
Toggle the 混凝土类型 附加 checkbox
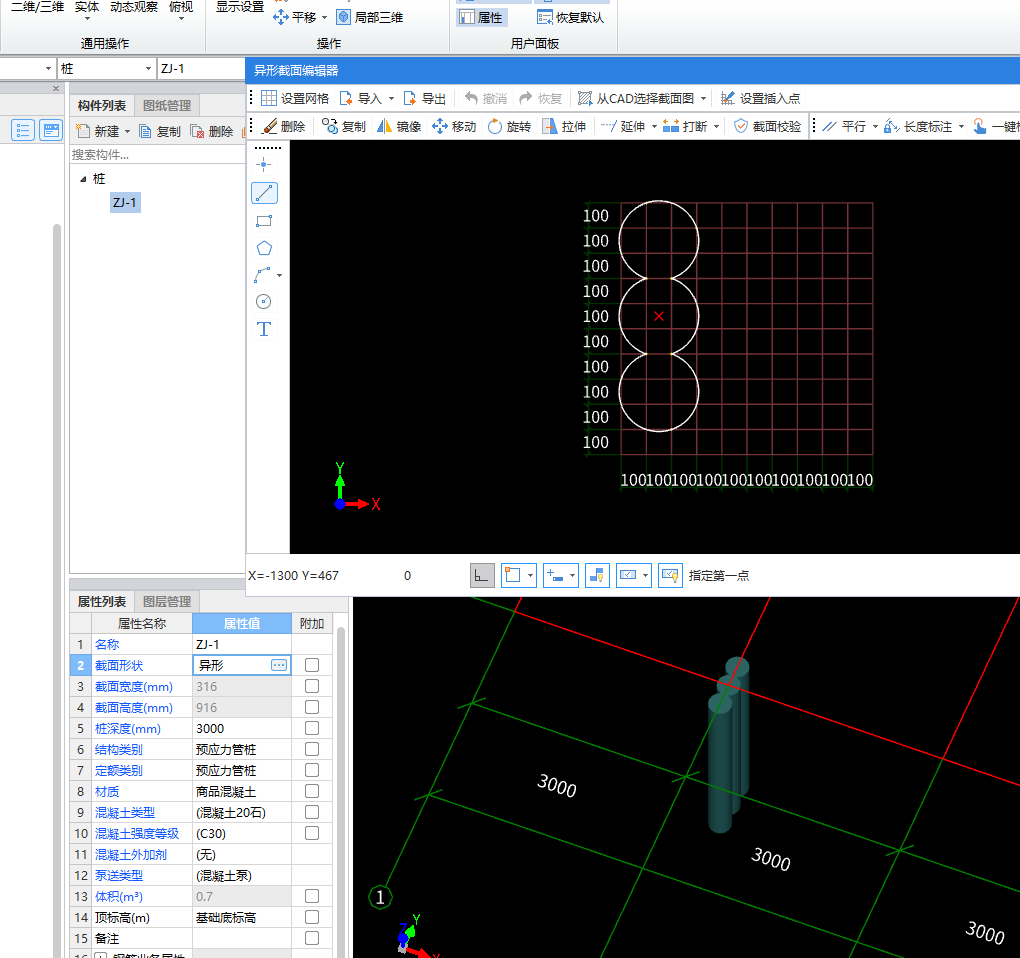pyautogui.click(x=312, y=812)
